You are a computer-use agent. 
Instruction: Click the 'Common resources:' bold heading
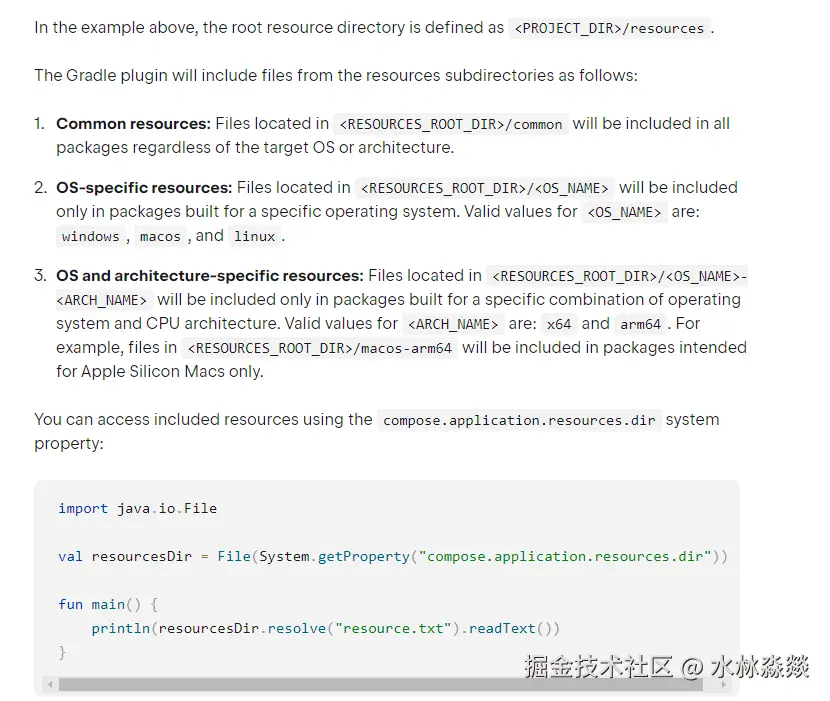(133, 124)
